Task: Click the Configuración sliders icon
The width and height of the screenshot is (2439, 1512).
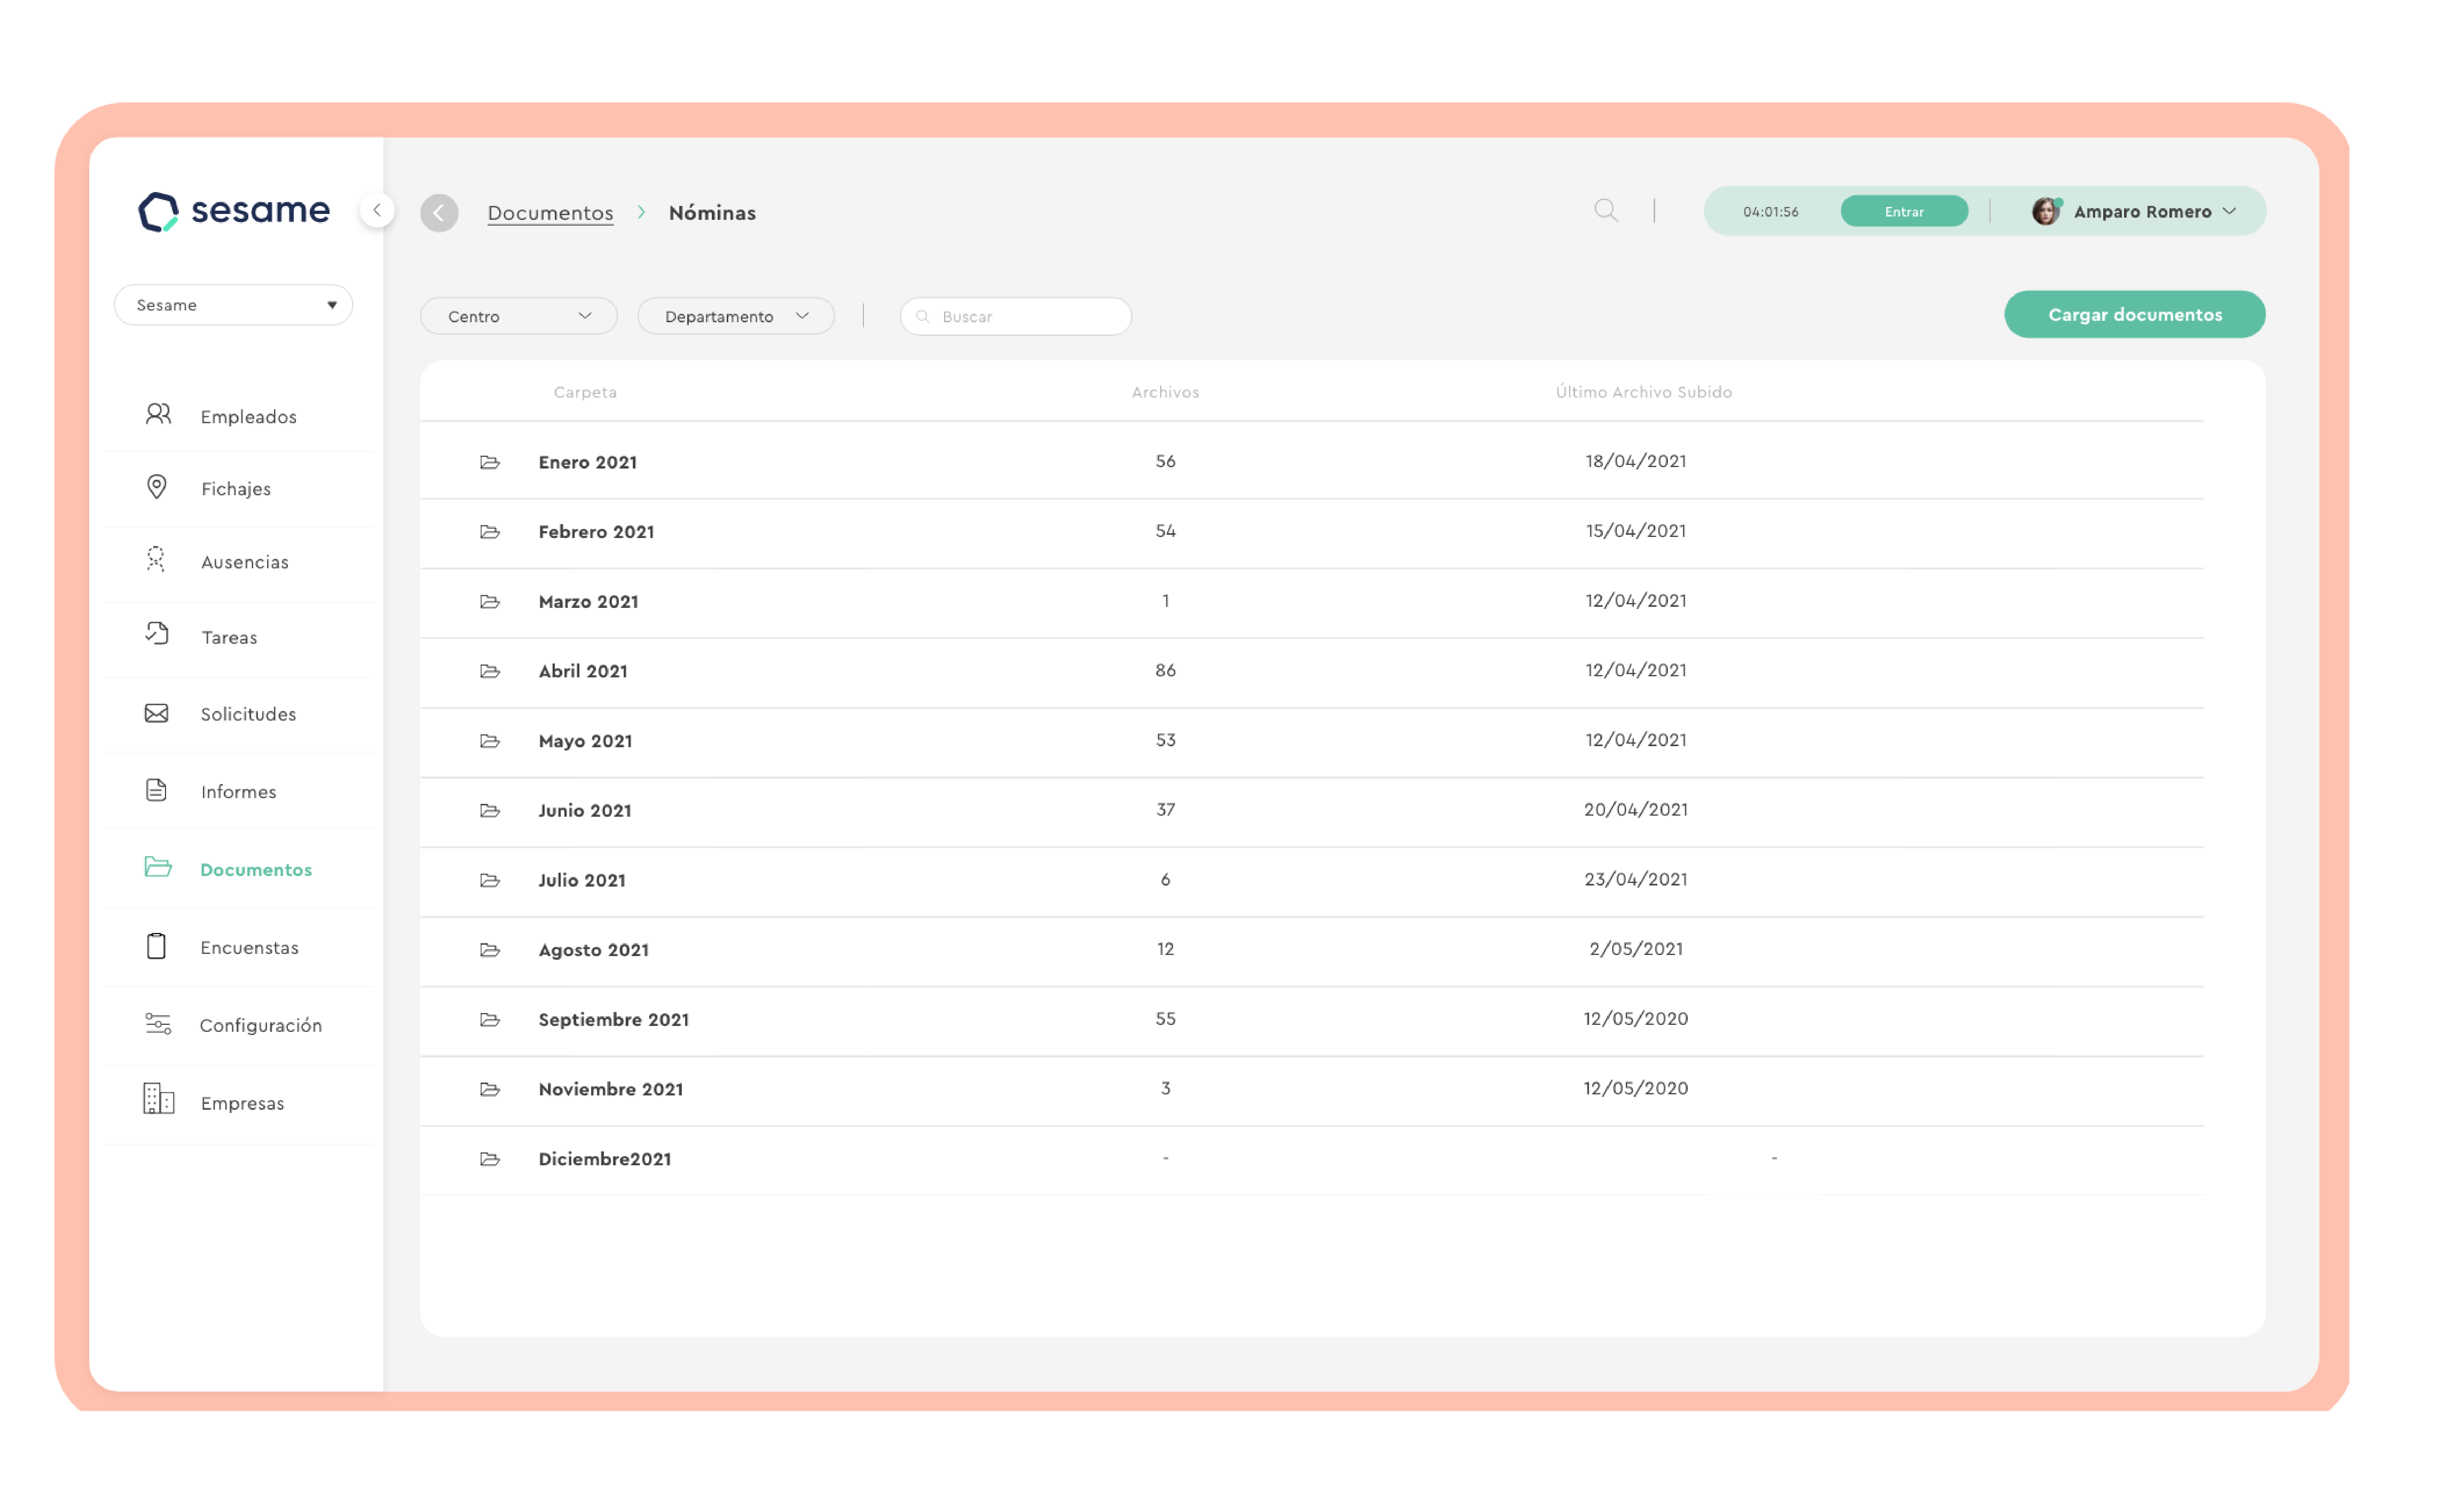Action: tap(158, 1024)
